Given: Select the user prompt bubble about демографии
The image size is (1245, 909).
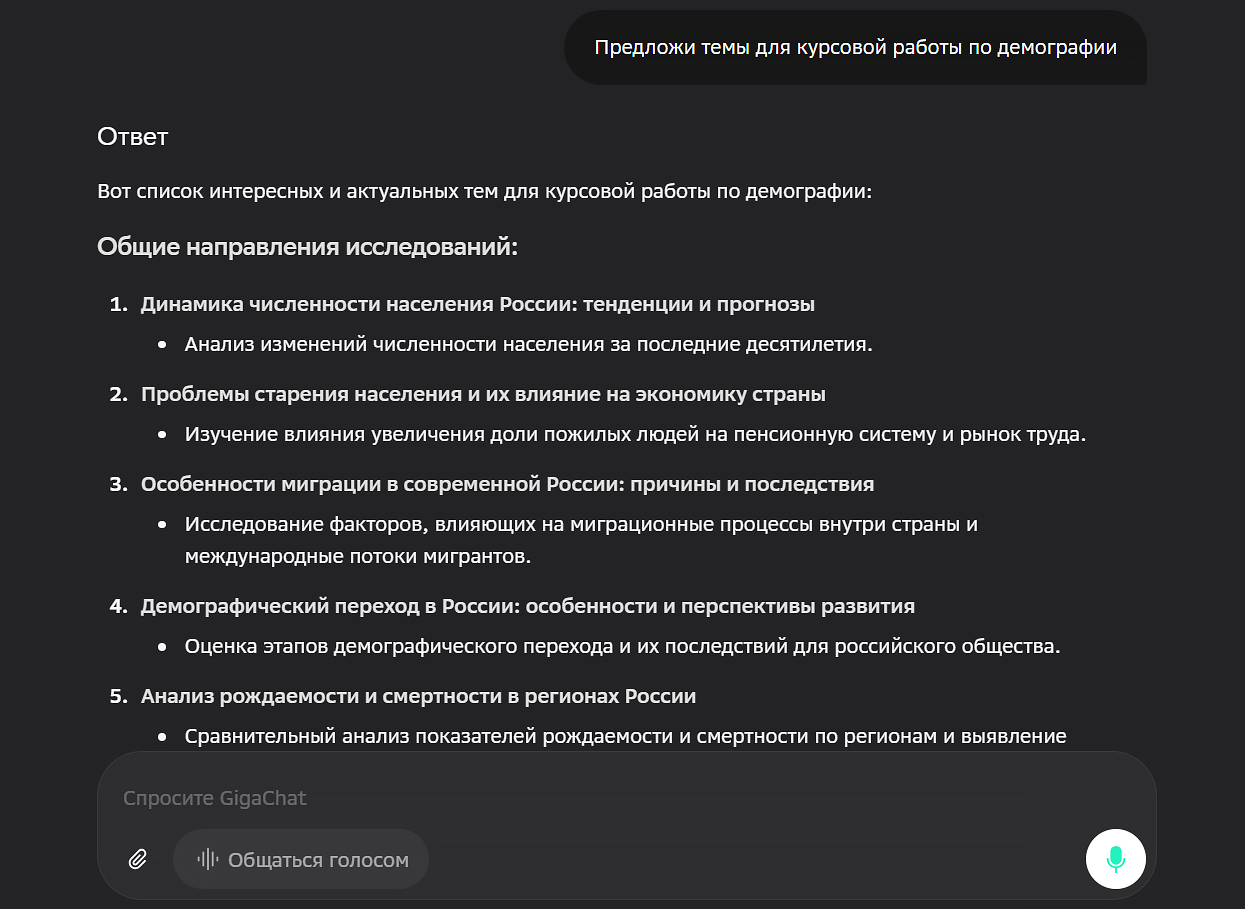Looking at the screenshot, I should [855, 46].
